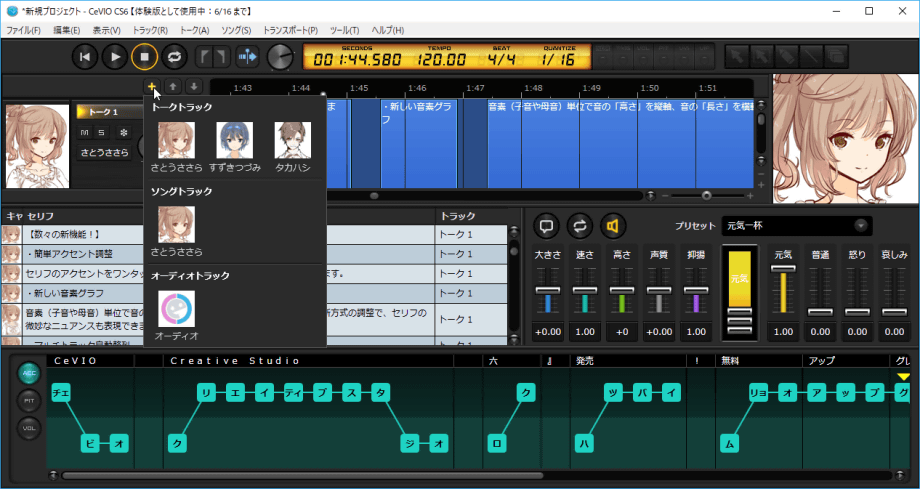Select row ・新しい音素グラフ in line list
Image resolution: width=920 pixels, height=489 pixels.
(x=253, y=293)
